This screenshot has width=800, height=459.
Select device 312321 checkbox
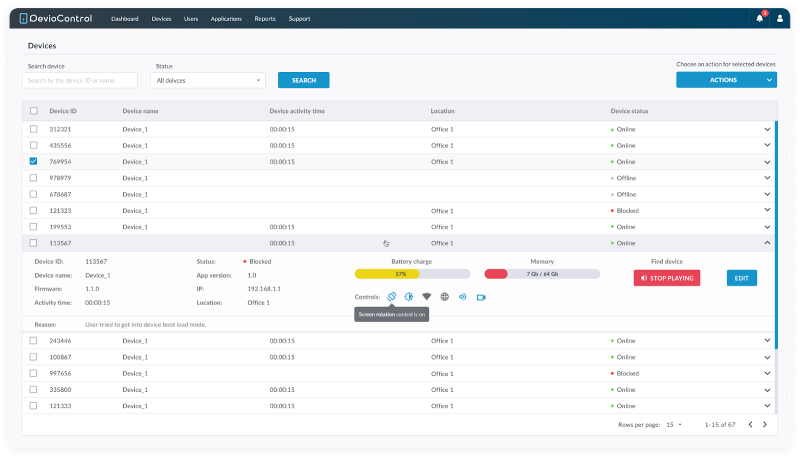34,129
